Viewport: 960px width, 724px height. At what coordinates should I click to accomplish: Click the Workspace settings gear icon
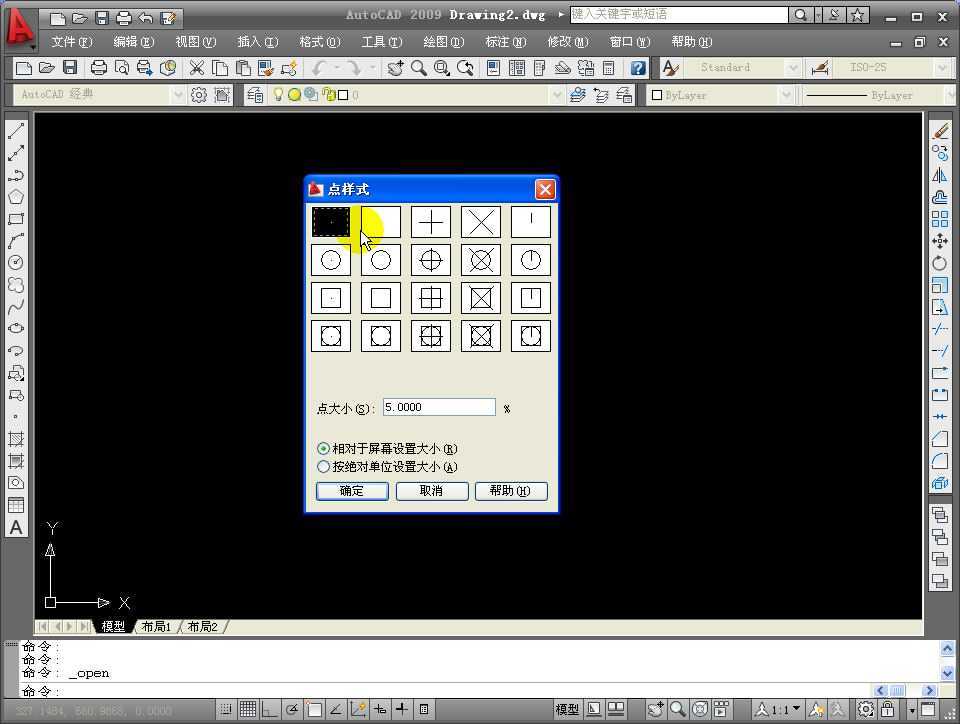[198, 95]
